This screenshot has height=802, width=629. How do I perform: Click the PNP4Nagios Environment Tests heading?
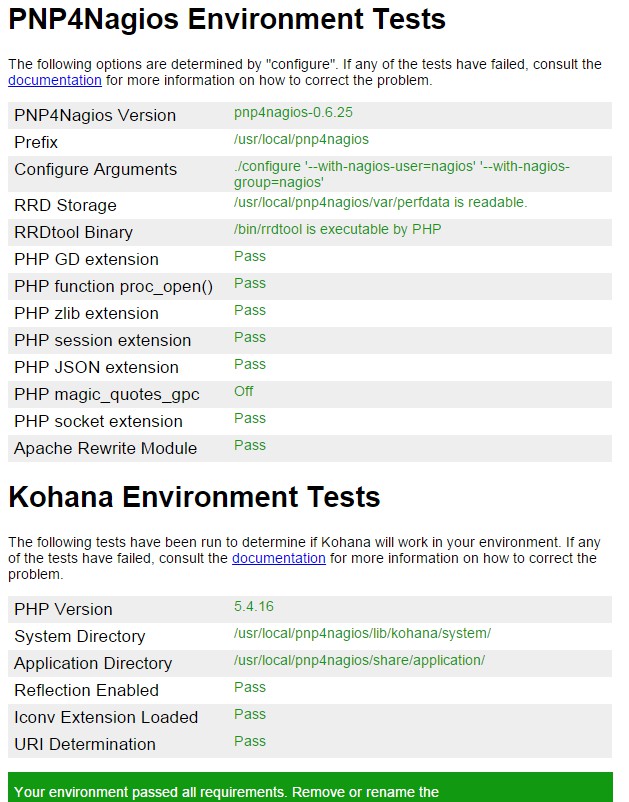[227, 19]
